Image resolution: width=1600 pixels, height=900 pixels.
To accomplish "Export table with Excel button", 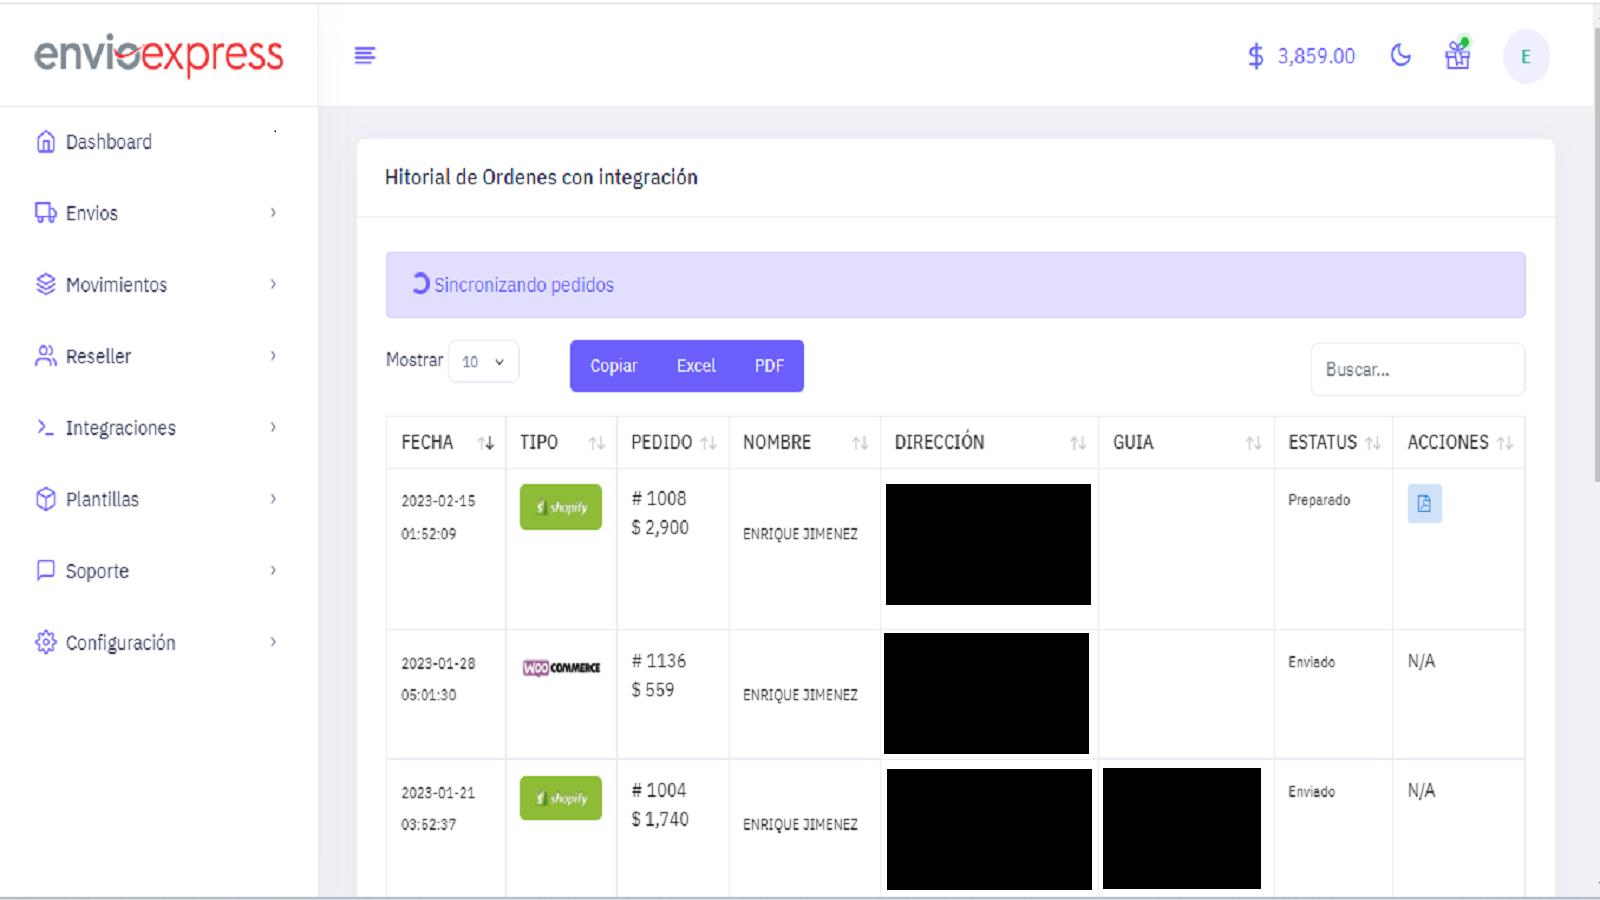I will 696,366.
